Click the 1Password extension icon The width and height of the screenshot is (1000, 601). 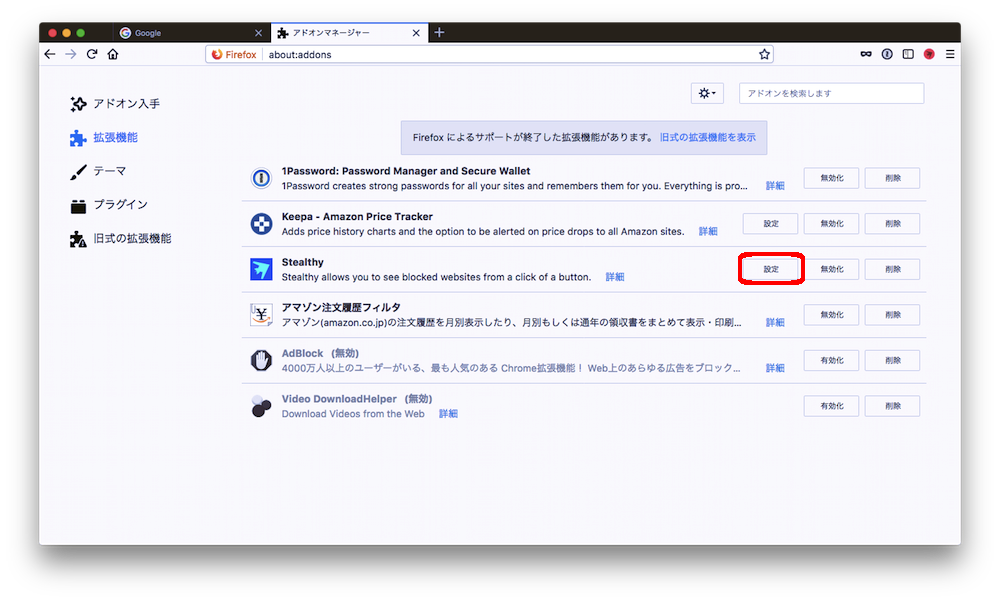coord(261,177)
